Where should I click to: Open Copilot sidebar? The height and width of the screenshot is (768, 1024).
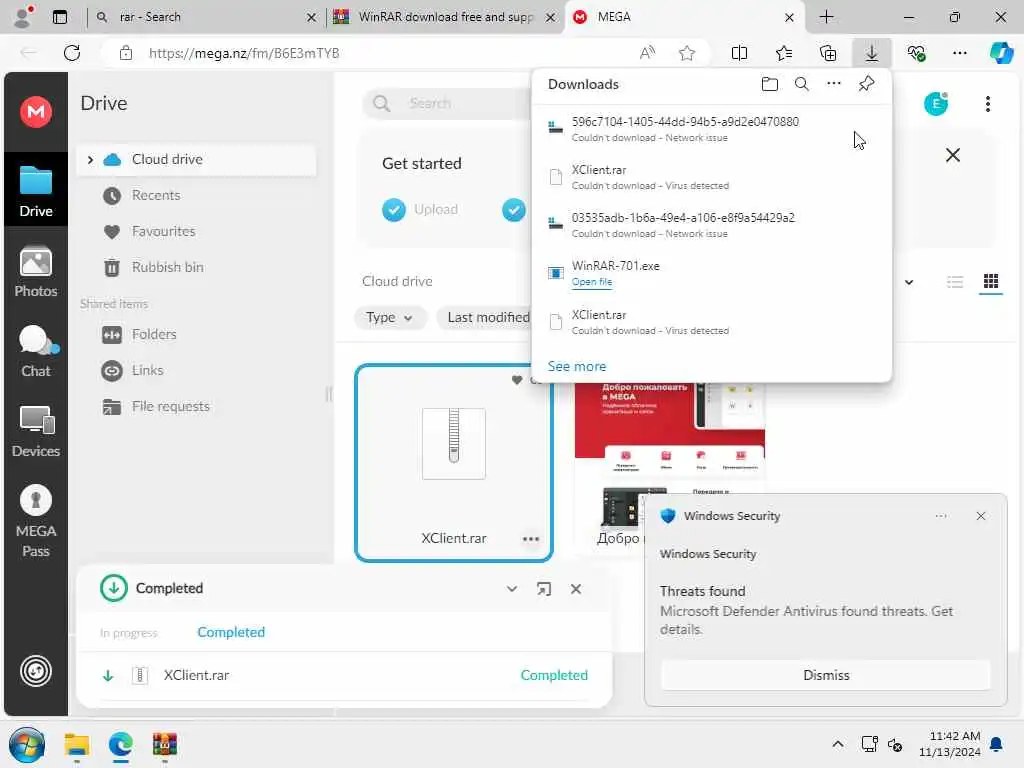point(1001,54)
